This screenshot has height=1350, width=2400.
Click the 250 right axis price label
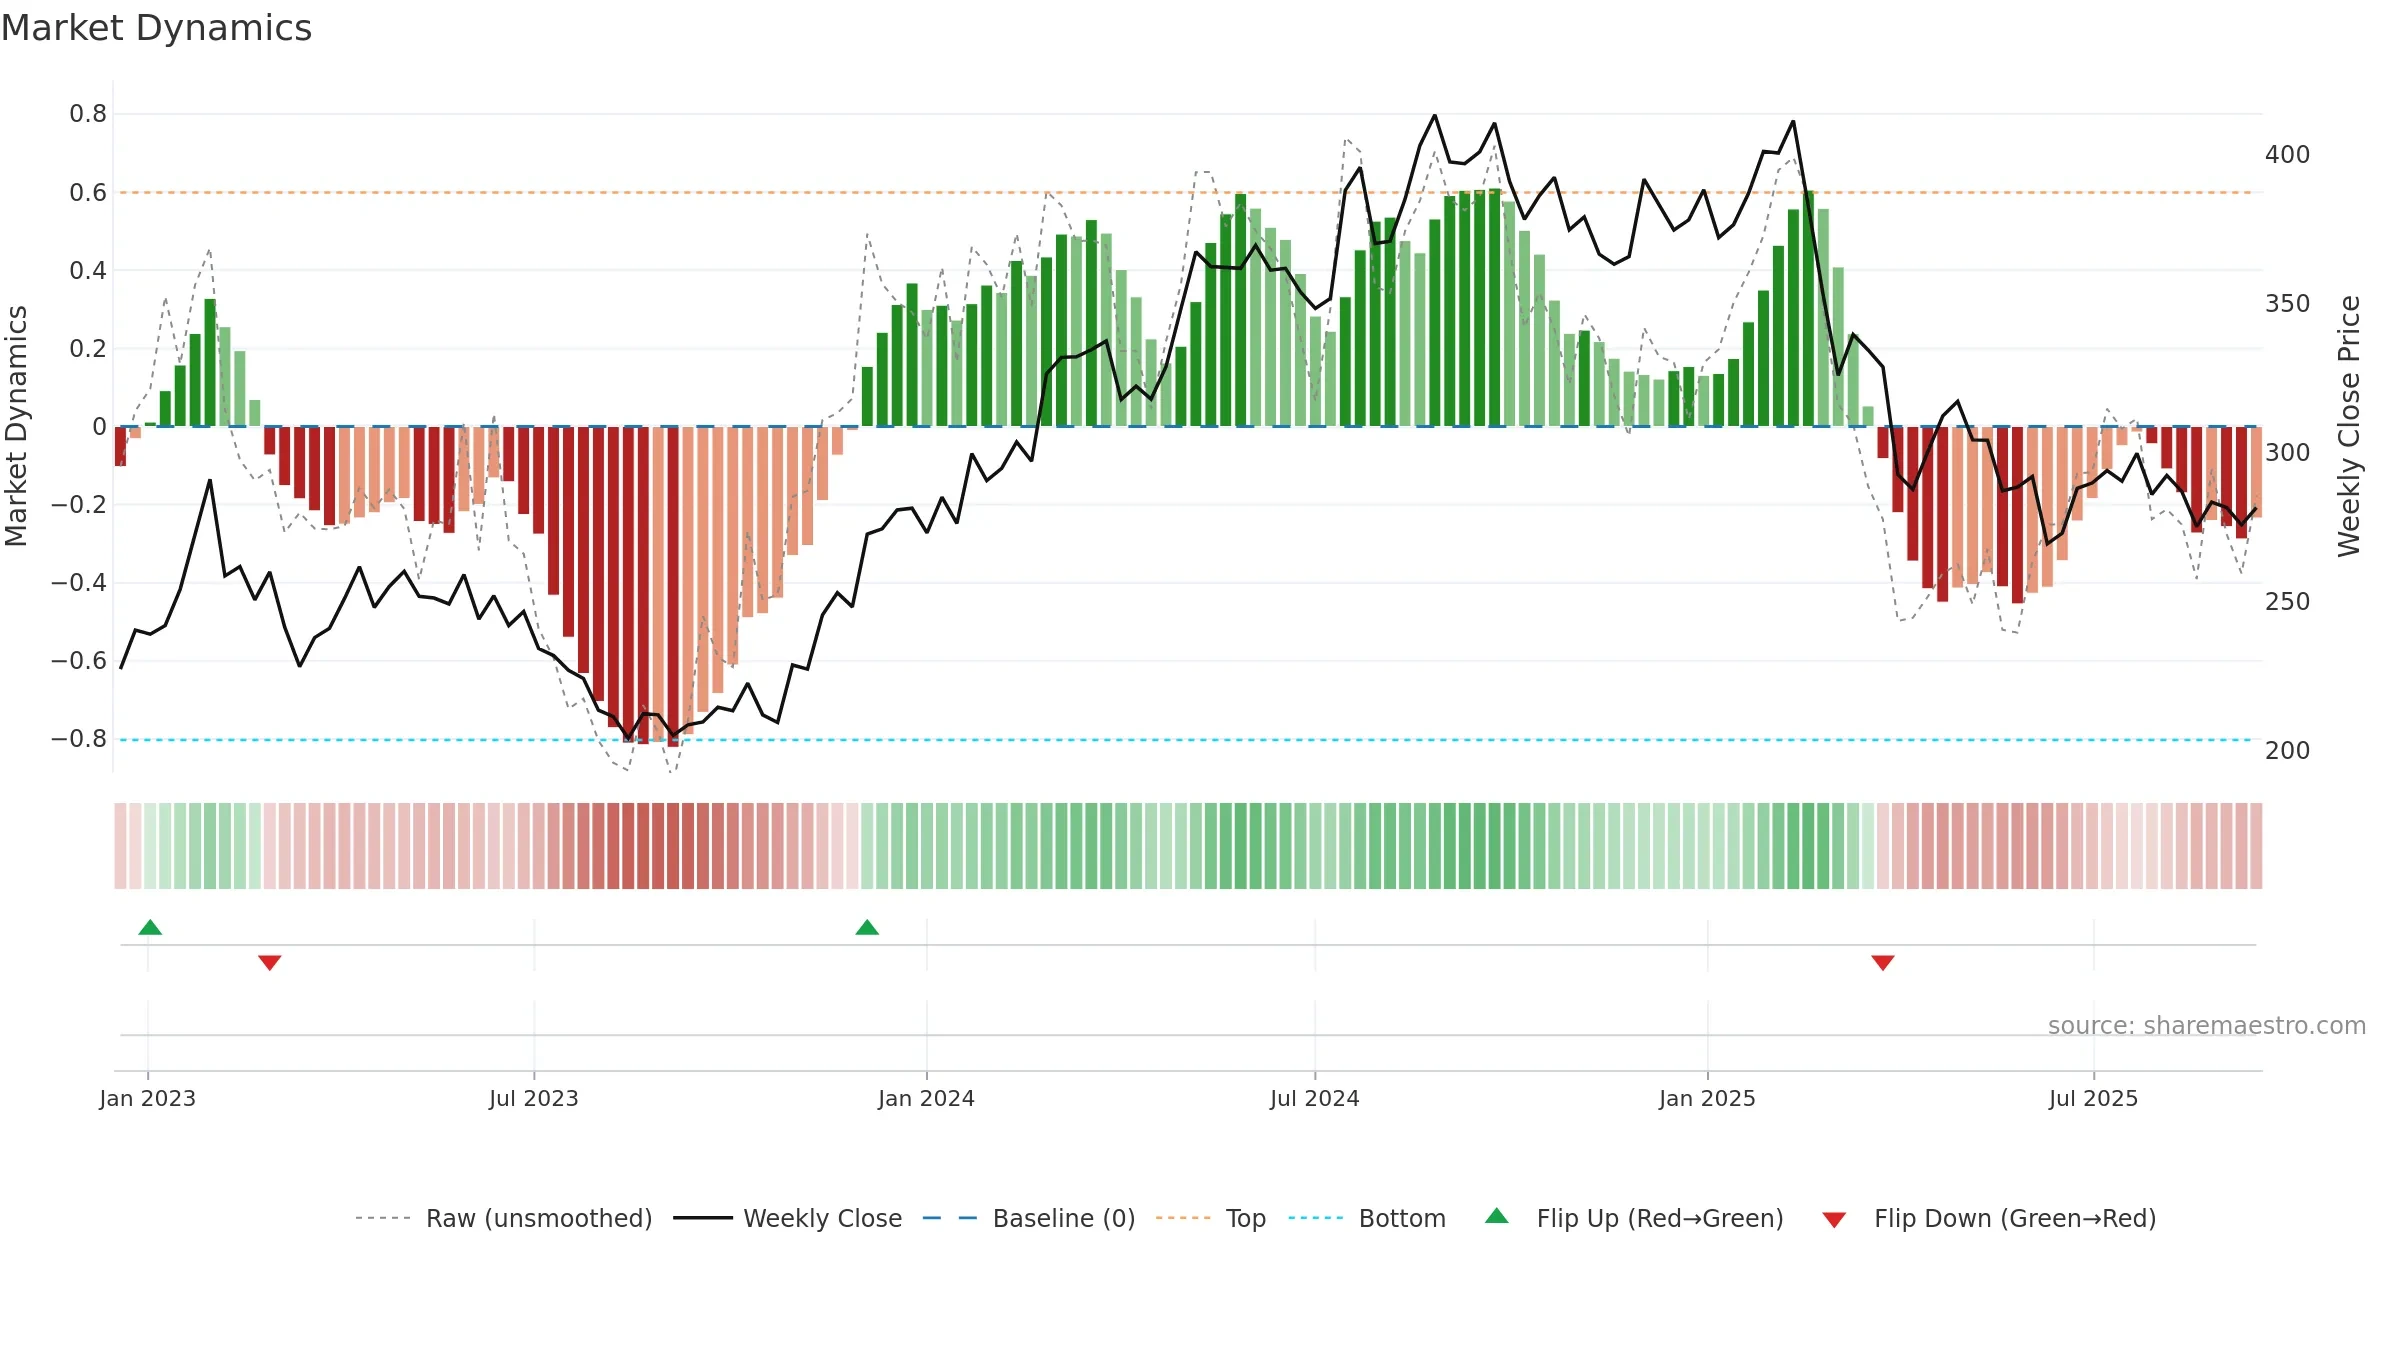[2287, 602]
